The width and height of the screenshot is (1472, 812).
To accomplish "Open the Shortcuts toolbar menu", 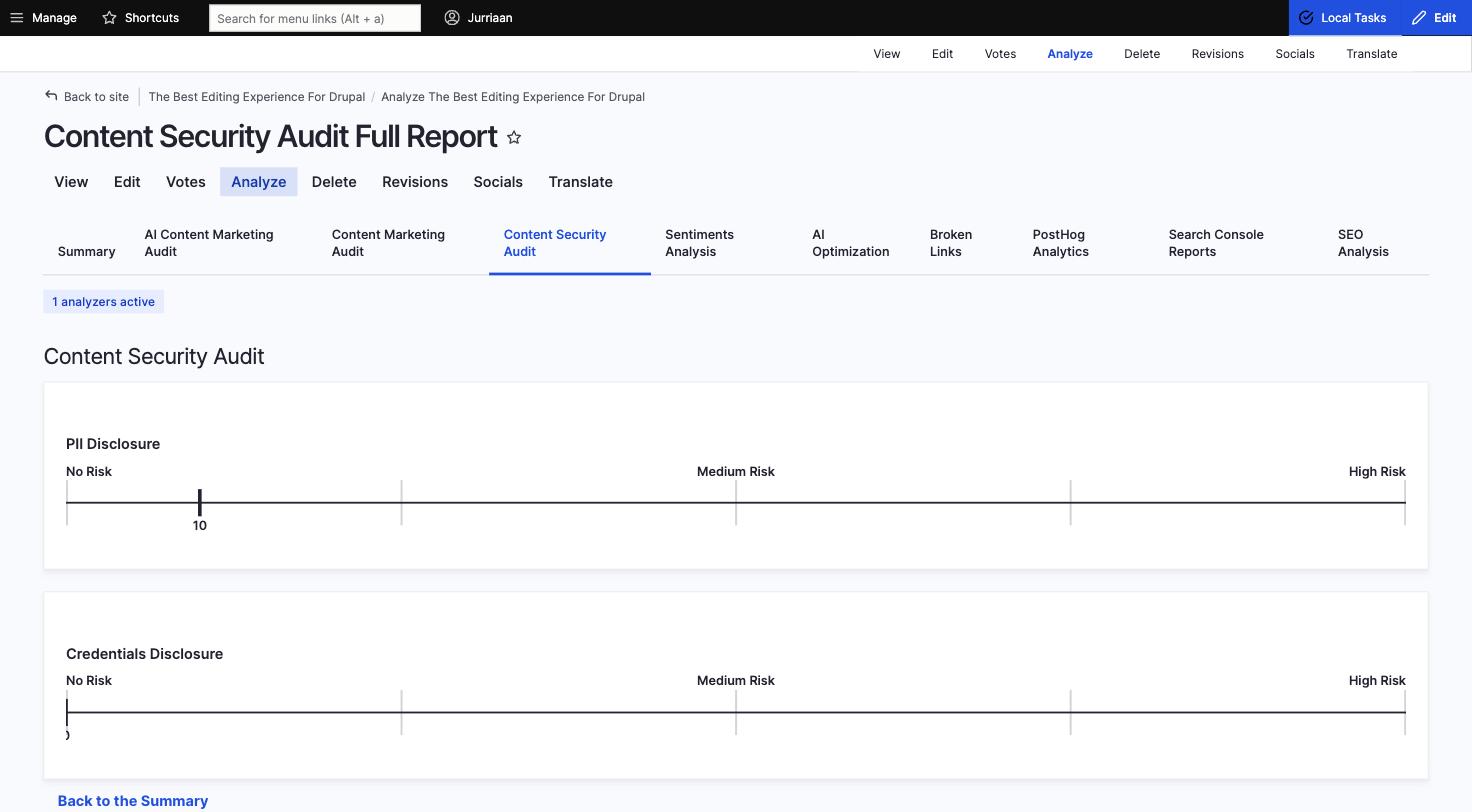I will (141, 18).
